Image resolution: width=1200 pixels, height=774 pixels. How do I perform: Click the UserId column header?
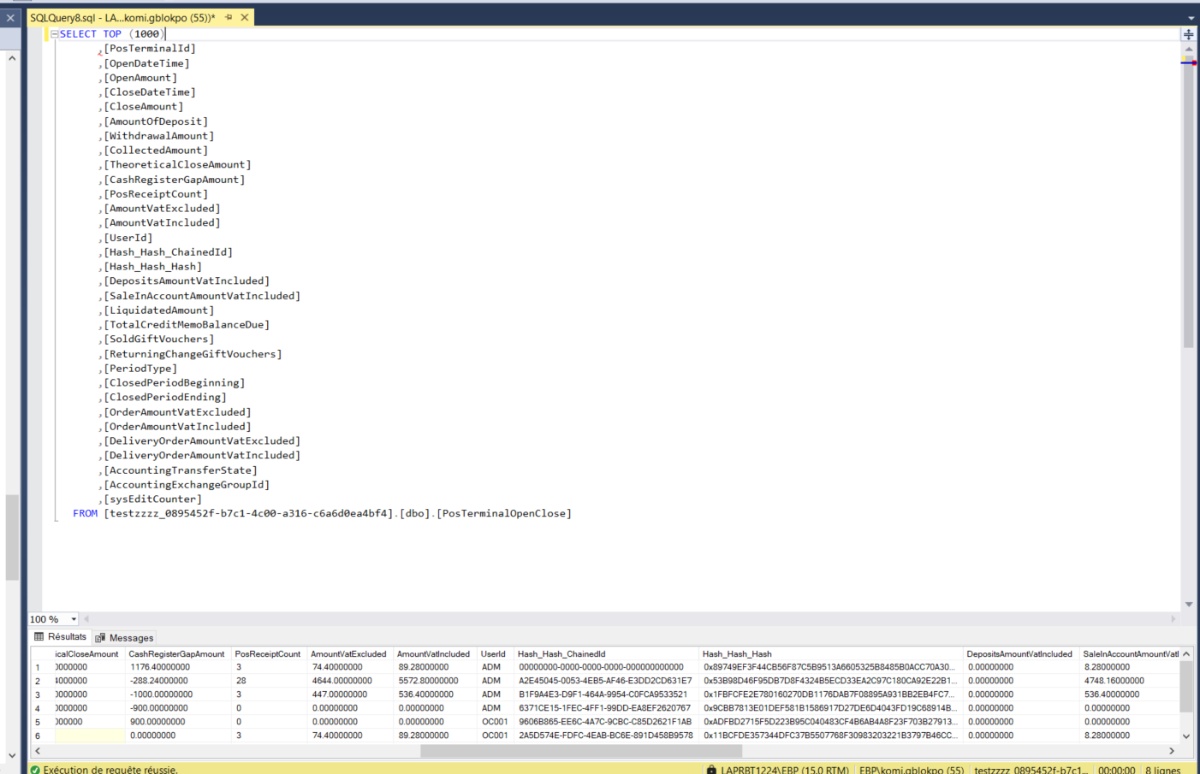coord(494,654)
